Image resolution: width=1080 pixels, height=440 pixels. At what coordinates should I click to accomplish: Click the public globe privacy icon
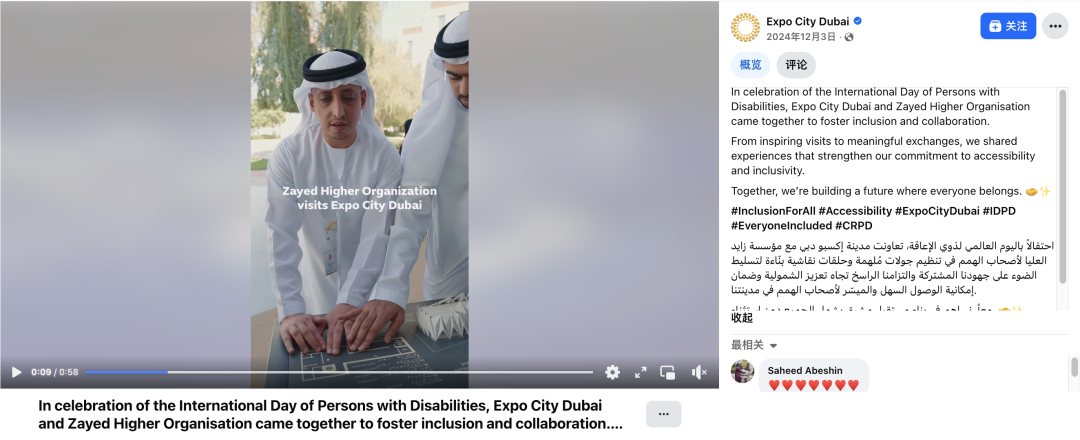click(849, 37)
